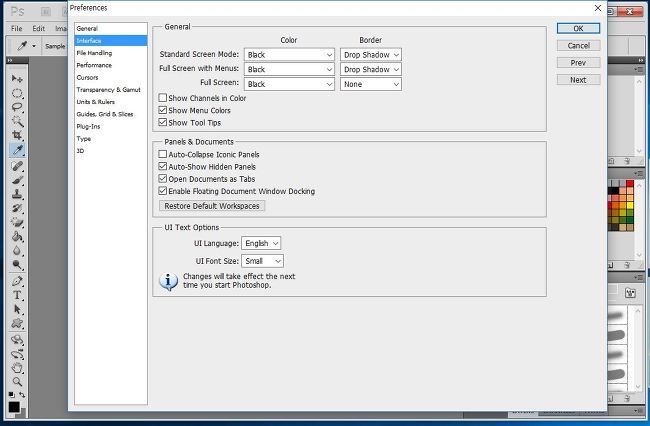
Task: Select the Brush tool
Action: pyautogui.click(x=17, y=180)
